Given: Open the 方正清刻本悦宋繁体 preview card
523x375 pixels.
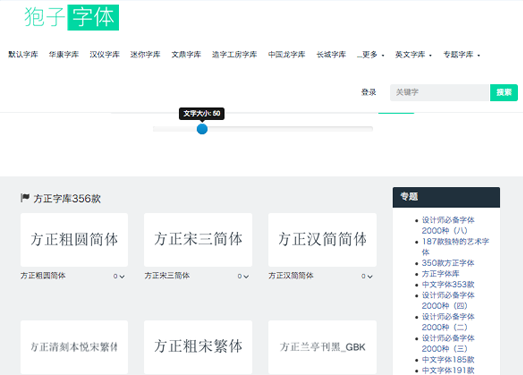Looking at the screenshot, I should (74, 347).
